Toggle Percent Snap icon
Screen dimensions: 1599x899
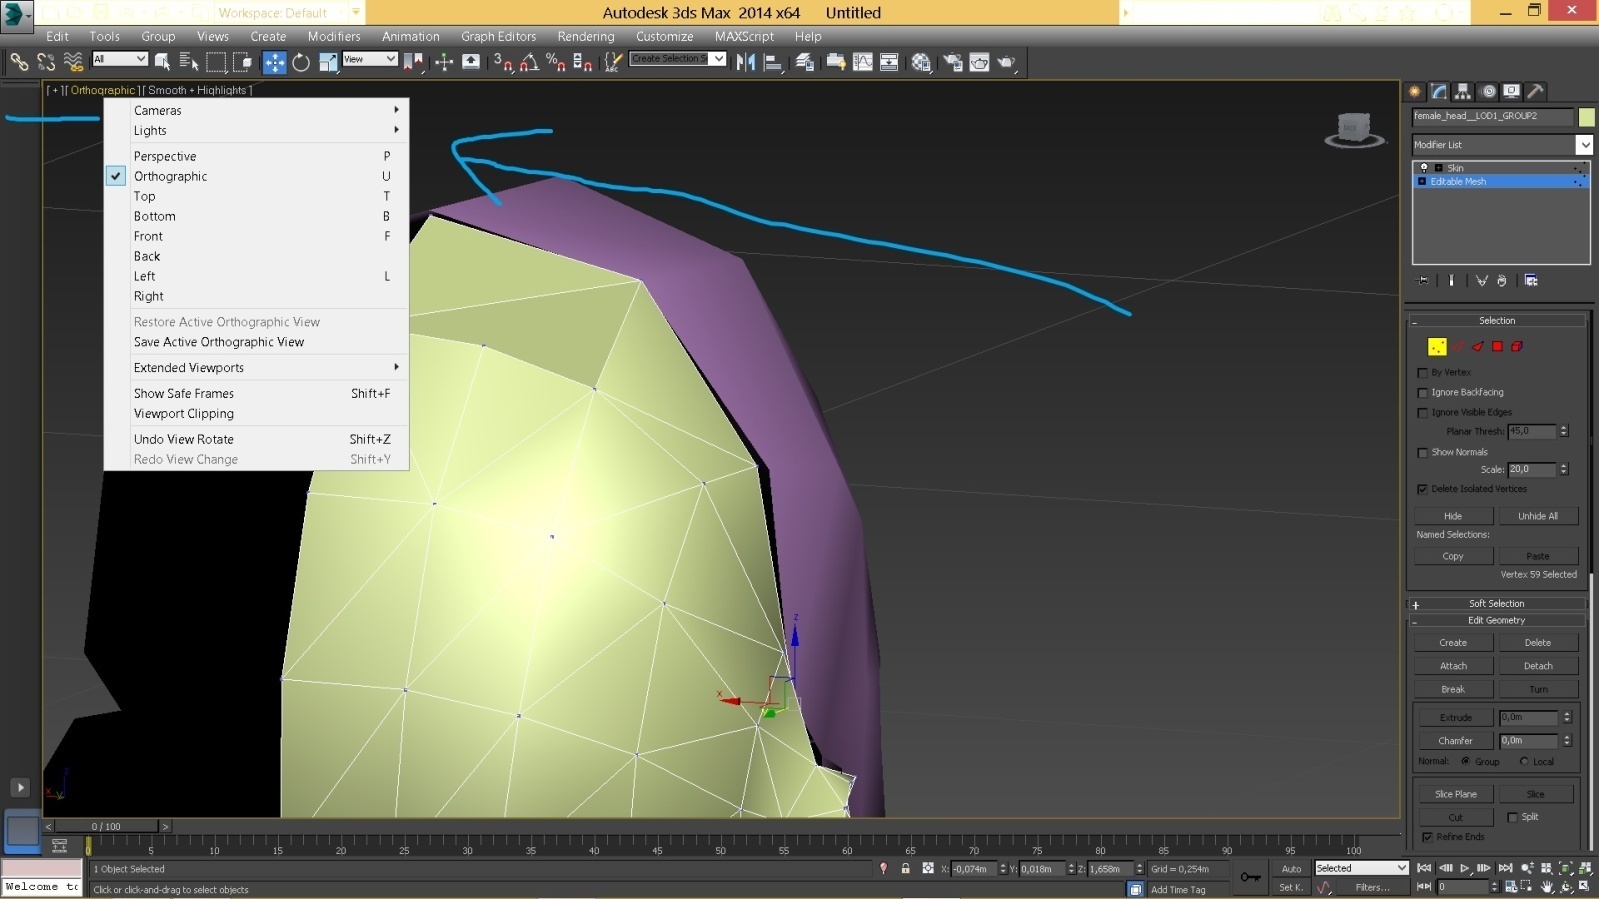[x=556, y=62]
